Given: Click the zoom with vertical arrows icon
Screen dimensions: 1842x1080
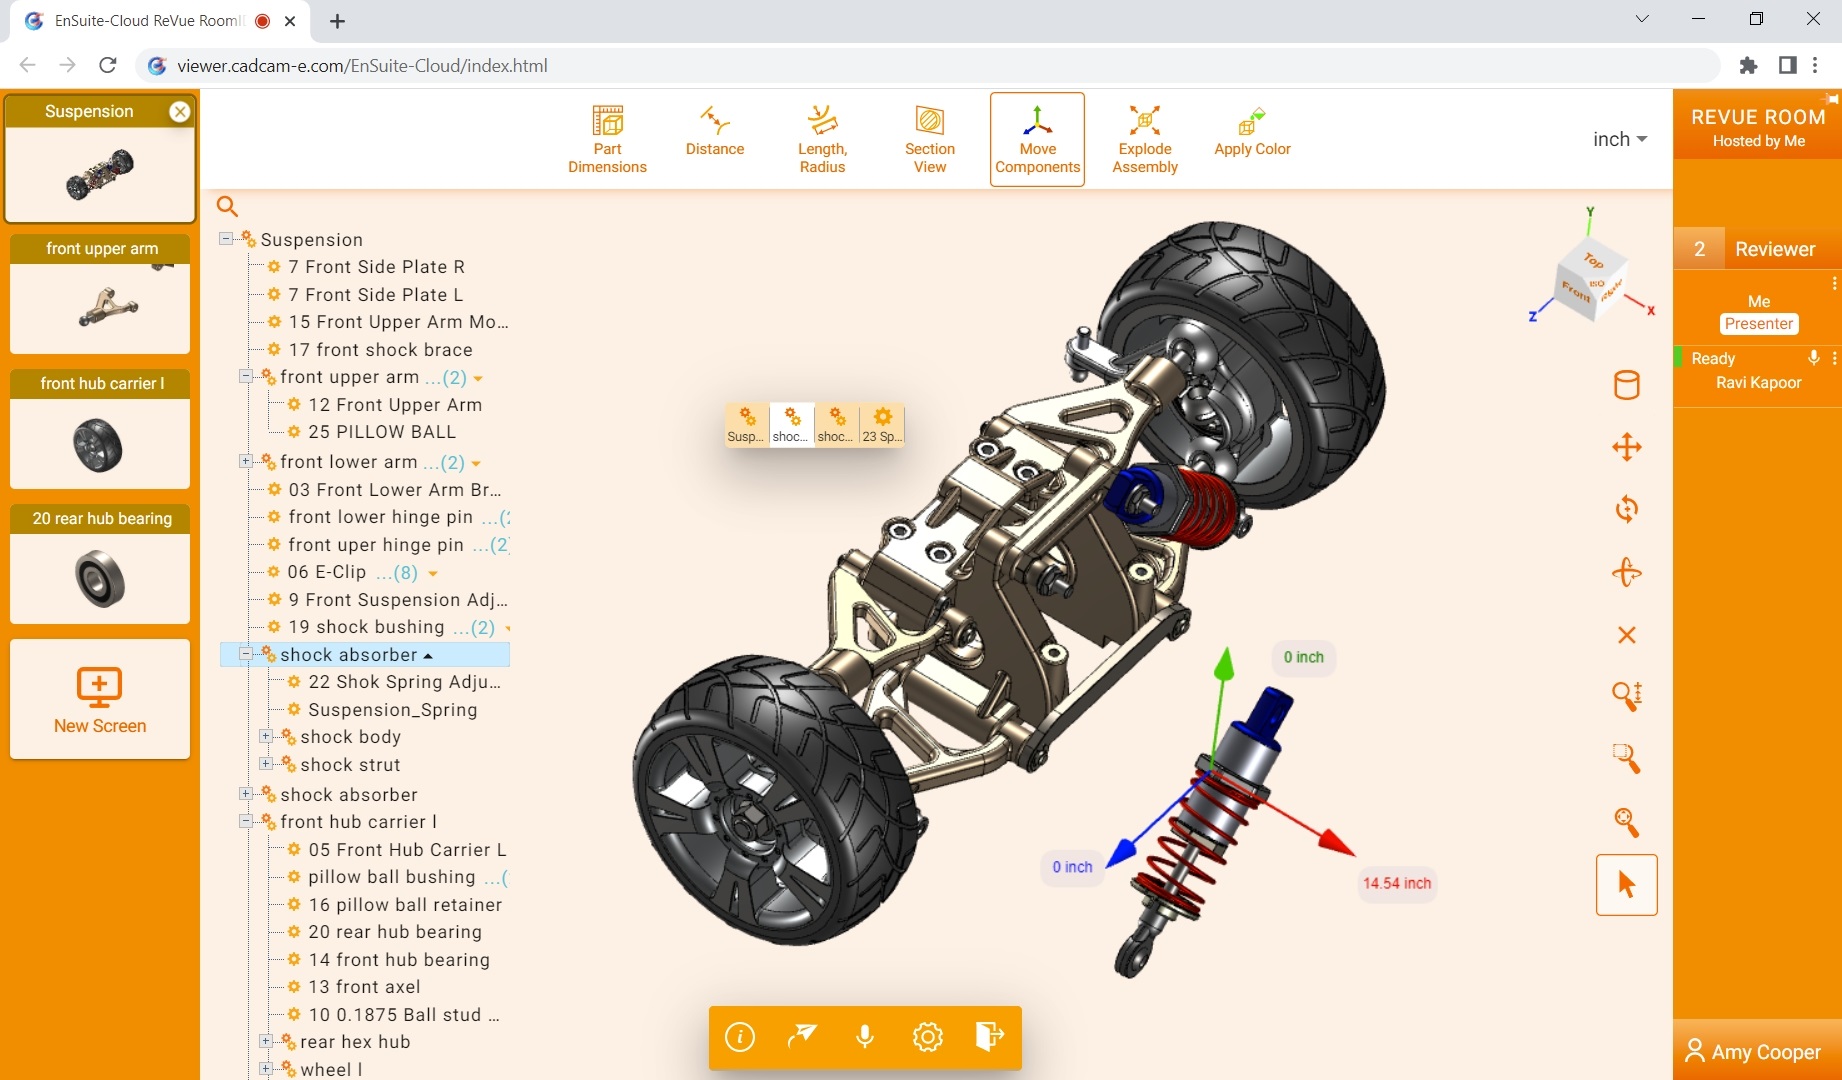Looking at the screenshot, I should point(1627,696).
